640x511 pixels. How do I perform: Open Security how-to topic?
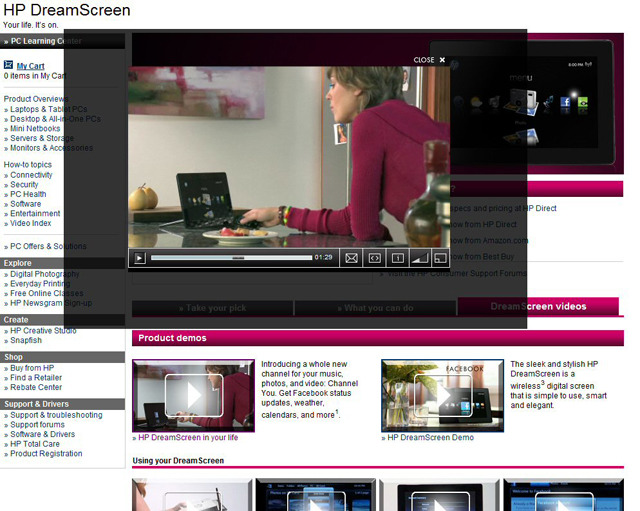pos(24,184)
